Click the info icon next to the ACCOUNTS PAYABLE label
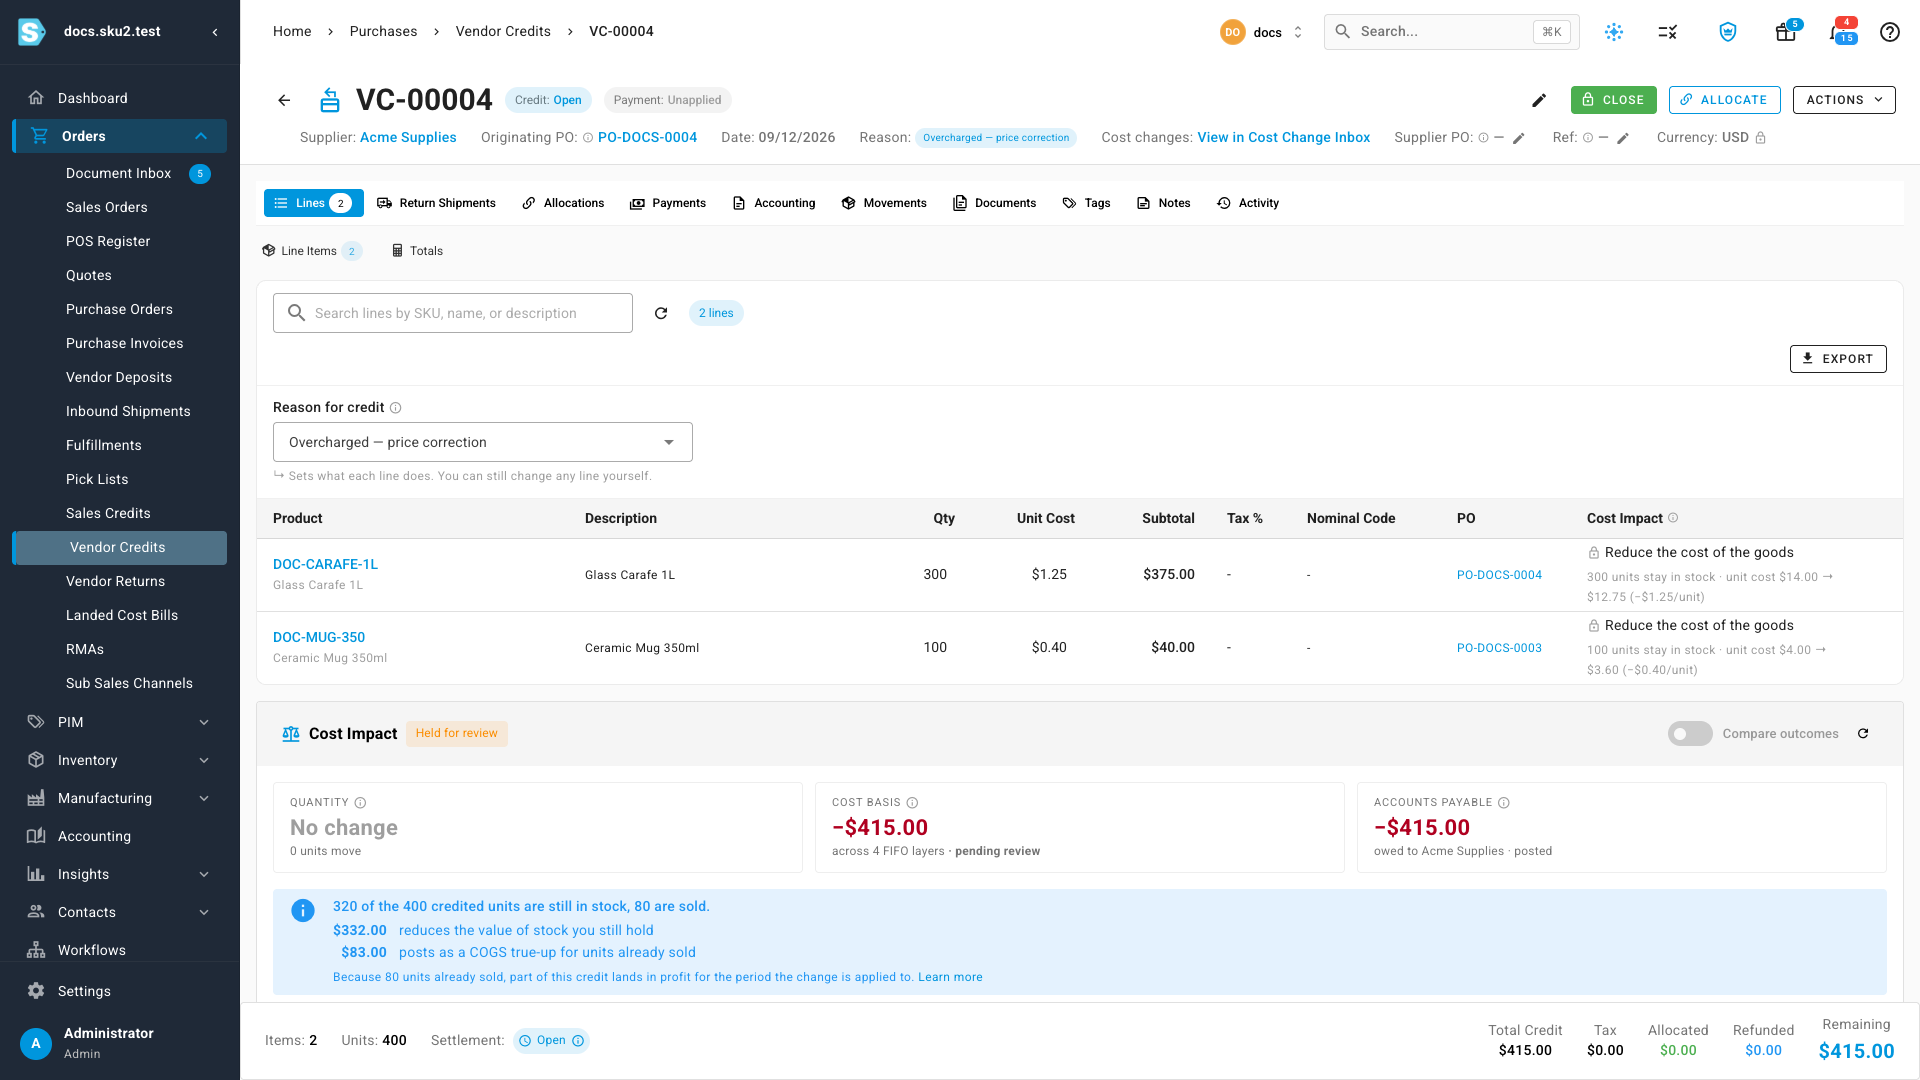The height and width of the screenshot is (1080, 1920). (x=1504, y=803)
